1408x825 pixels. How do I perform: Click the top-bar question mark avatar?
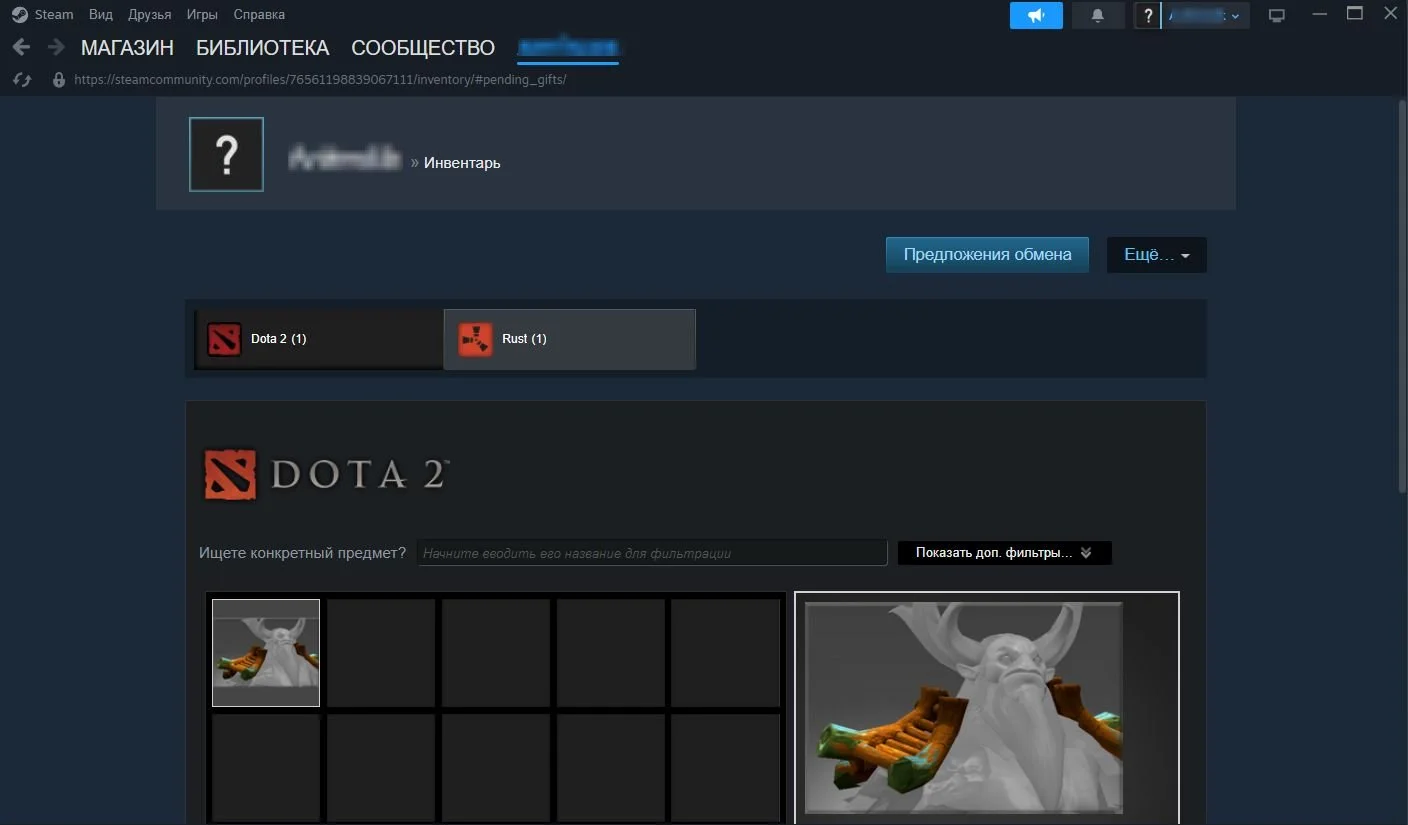(1148, 15)
